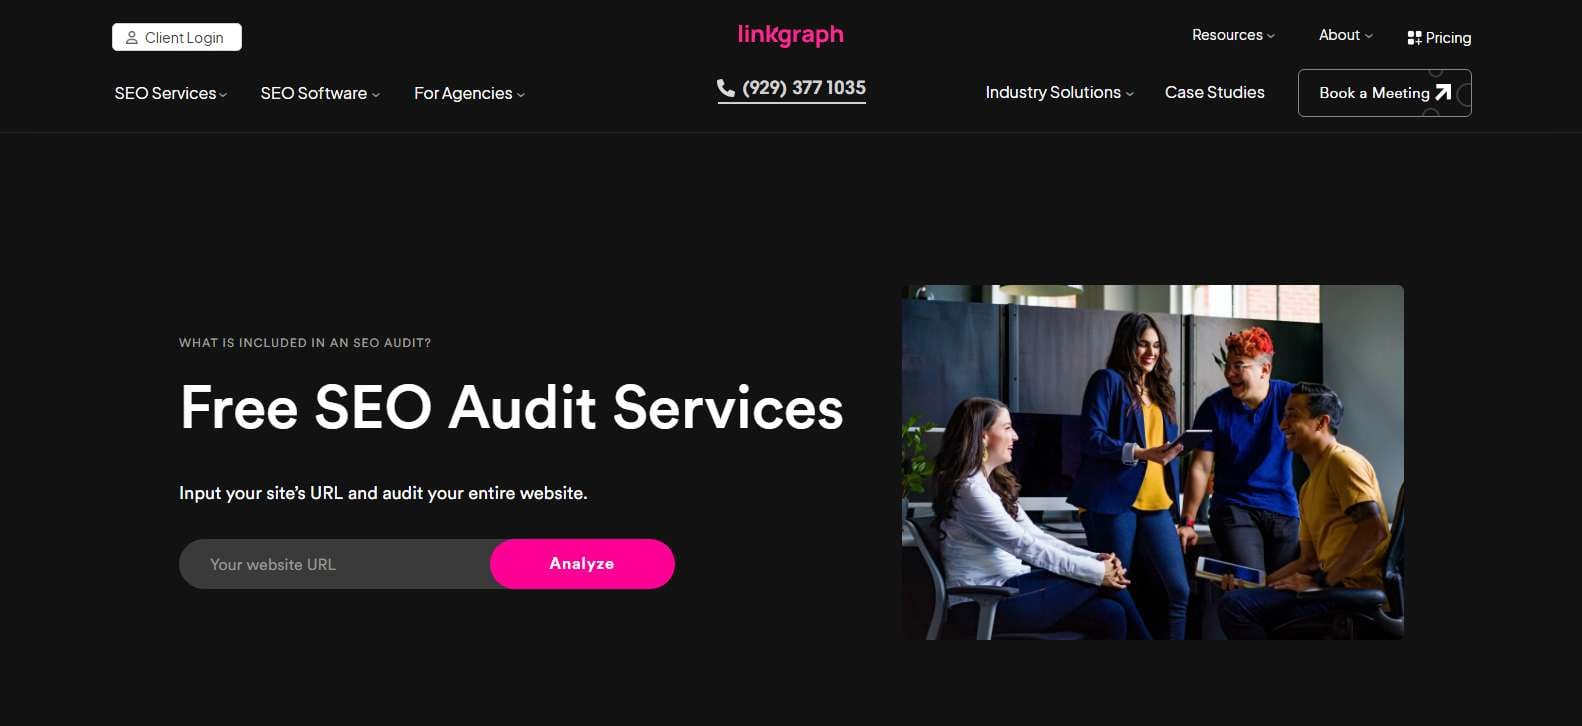This screenshot has height=726, width=1582.
Task: Go to Case Studies page
Action: (1214, 92)
